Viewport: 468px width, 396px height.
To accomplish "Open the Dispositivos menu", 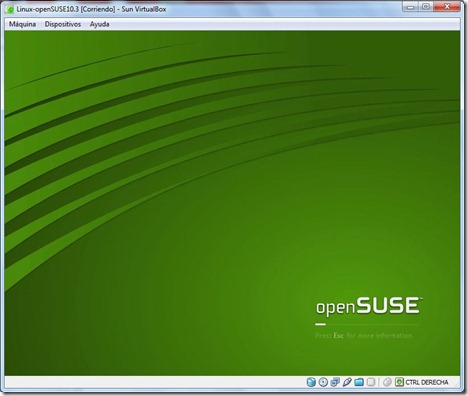I will point(63,24).
